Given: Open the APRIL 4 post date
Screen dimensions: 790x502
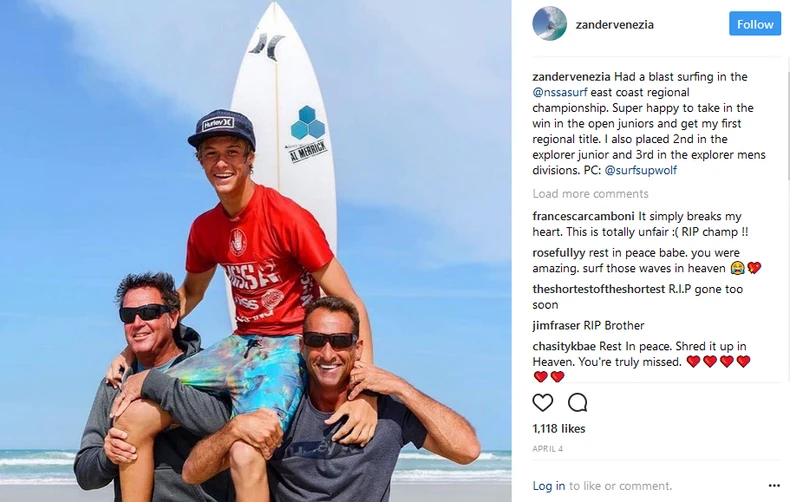Looking at the screenshot, I should [548, 449].
